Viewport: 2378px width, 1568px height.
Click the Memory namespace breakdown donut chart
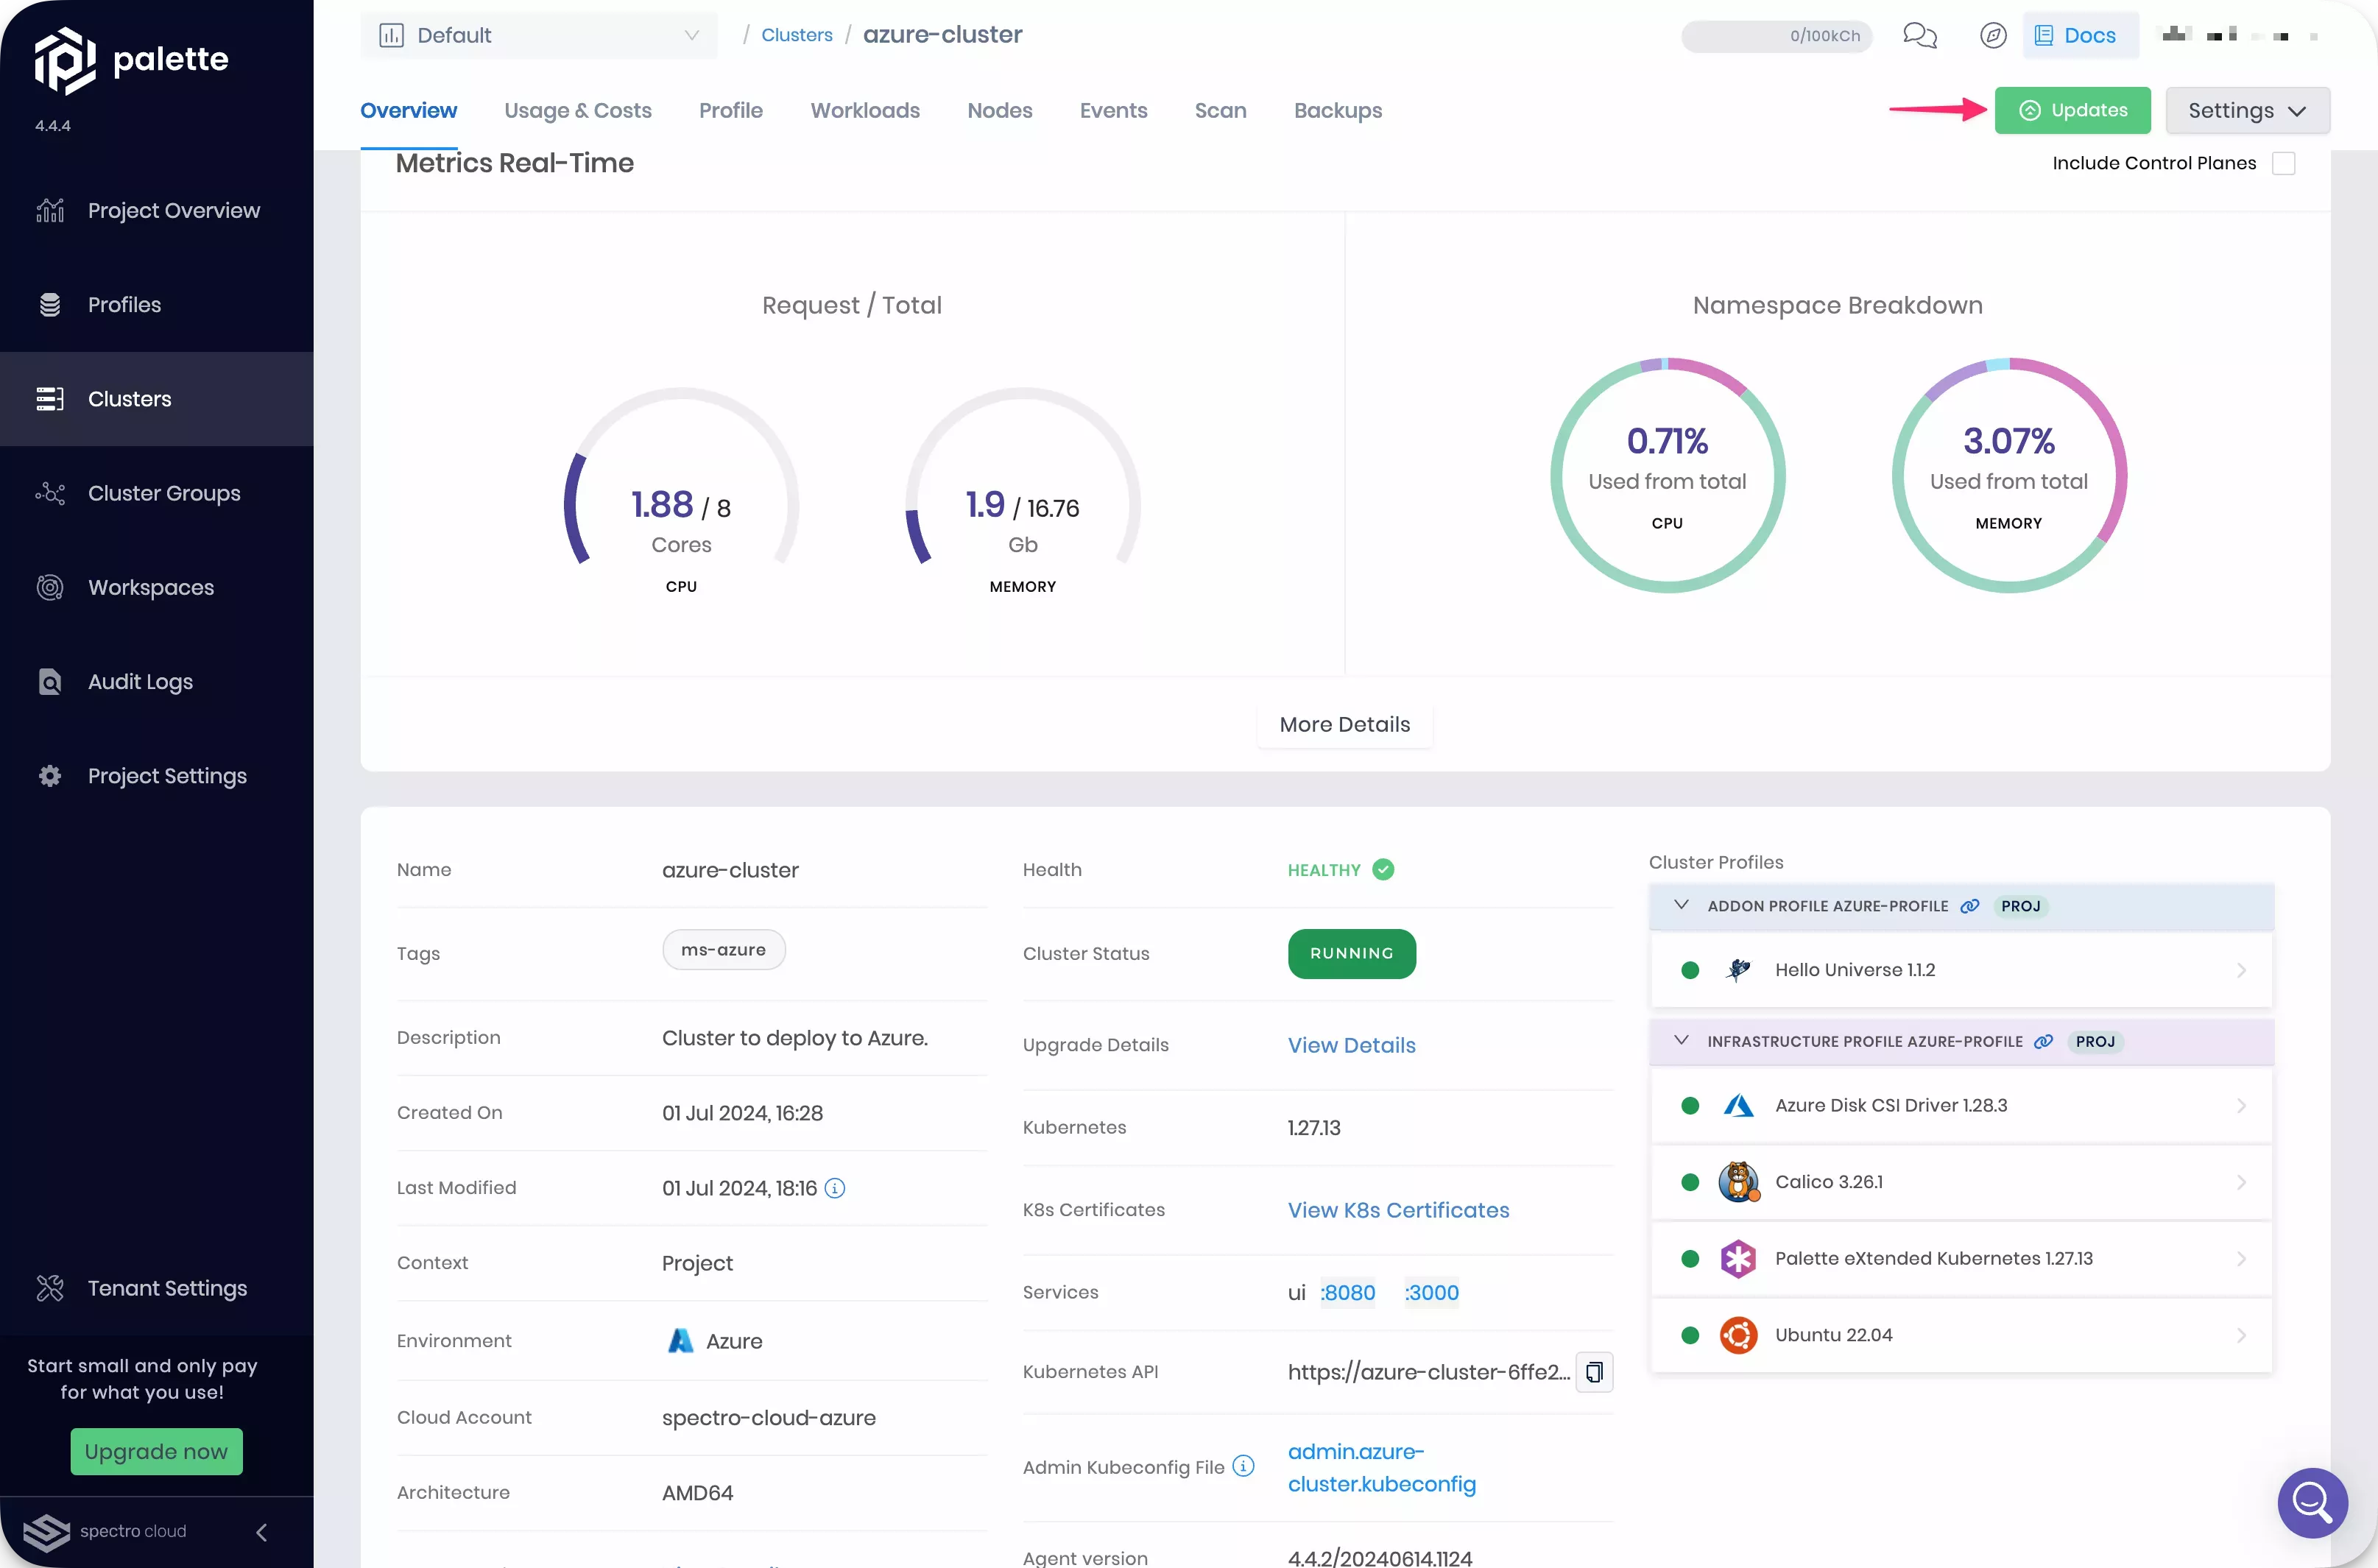coord(2008,475)
